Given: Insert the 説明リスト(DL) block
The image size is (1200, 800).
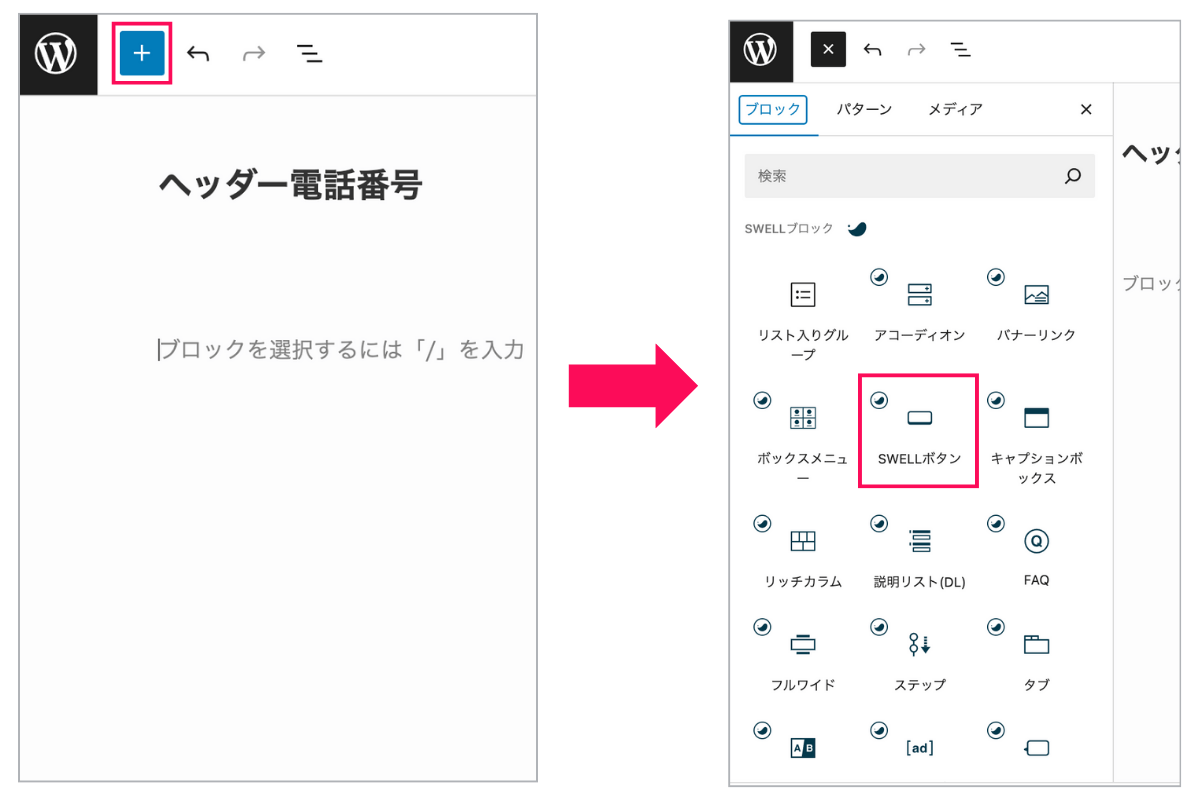Looking at the screenshot, I should point(919,554).
